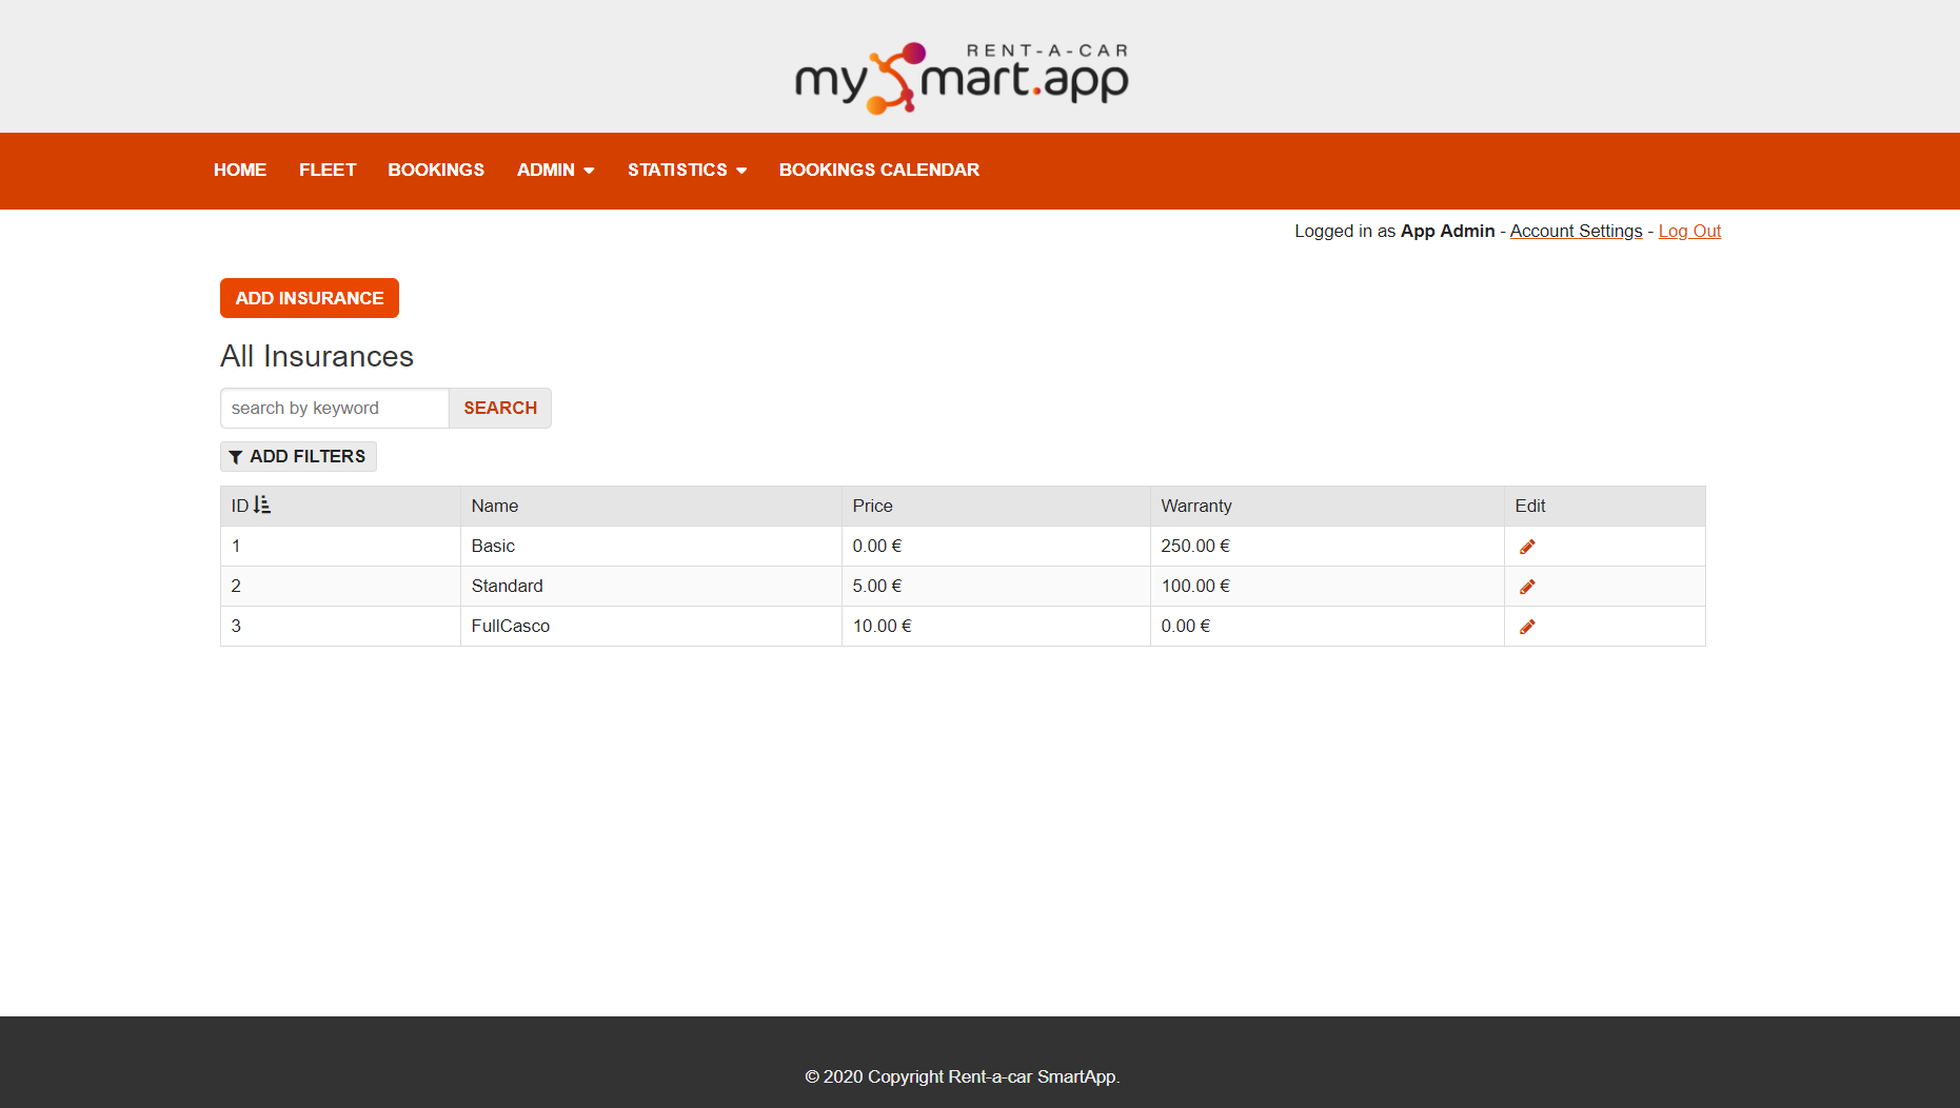This screenshot has width=1960, height=1108.
Task: Edit the Standard insurance entry
Action: click(1527, 586)
